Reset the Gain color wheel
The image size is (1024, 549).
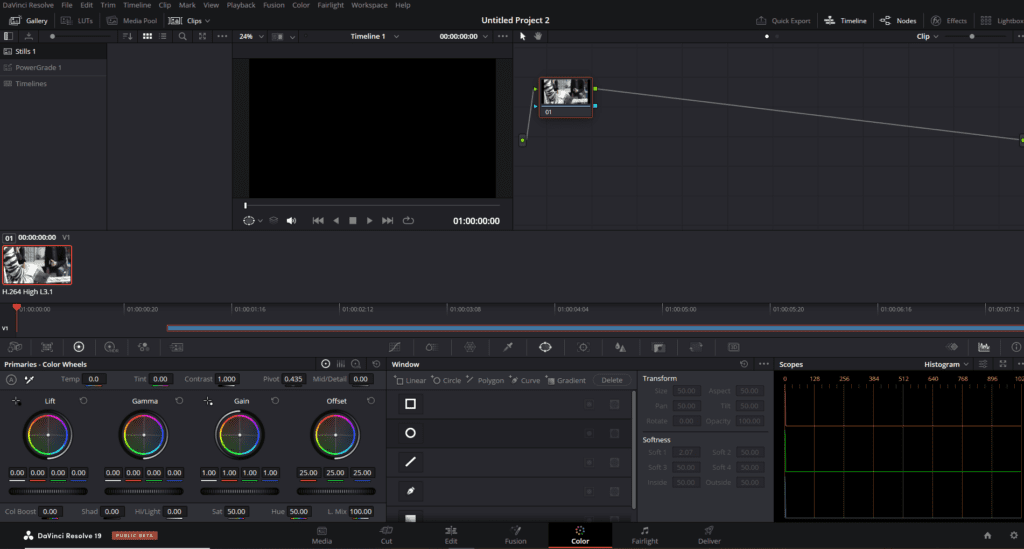(x=275, y=401)
